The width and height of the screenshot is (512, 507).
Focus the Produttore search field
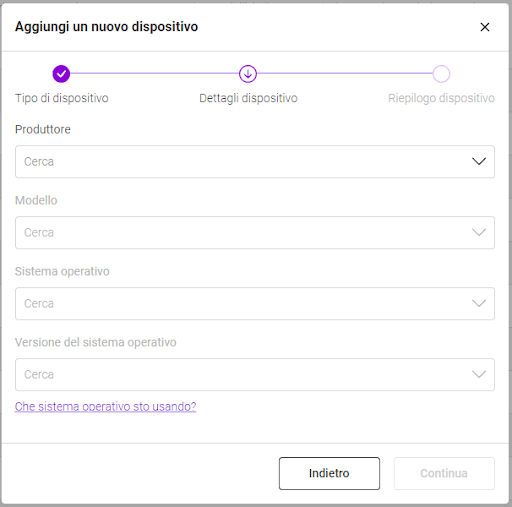click(255, 162)
